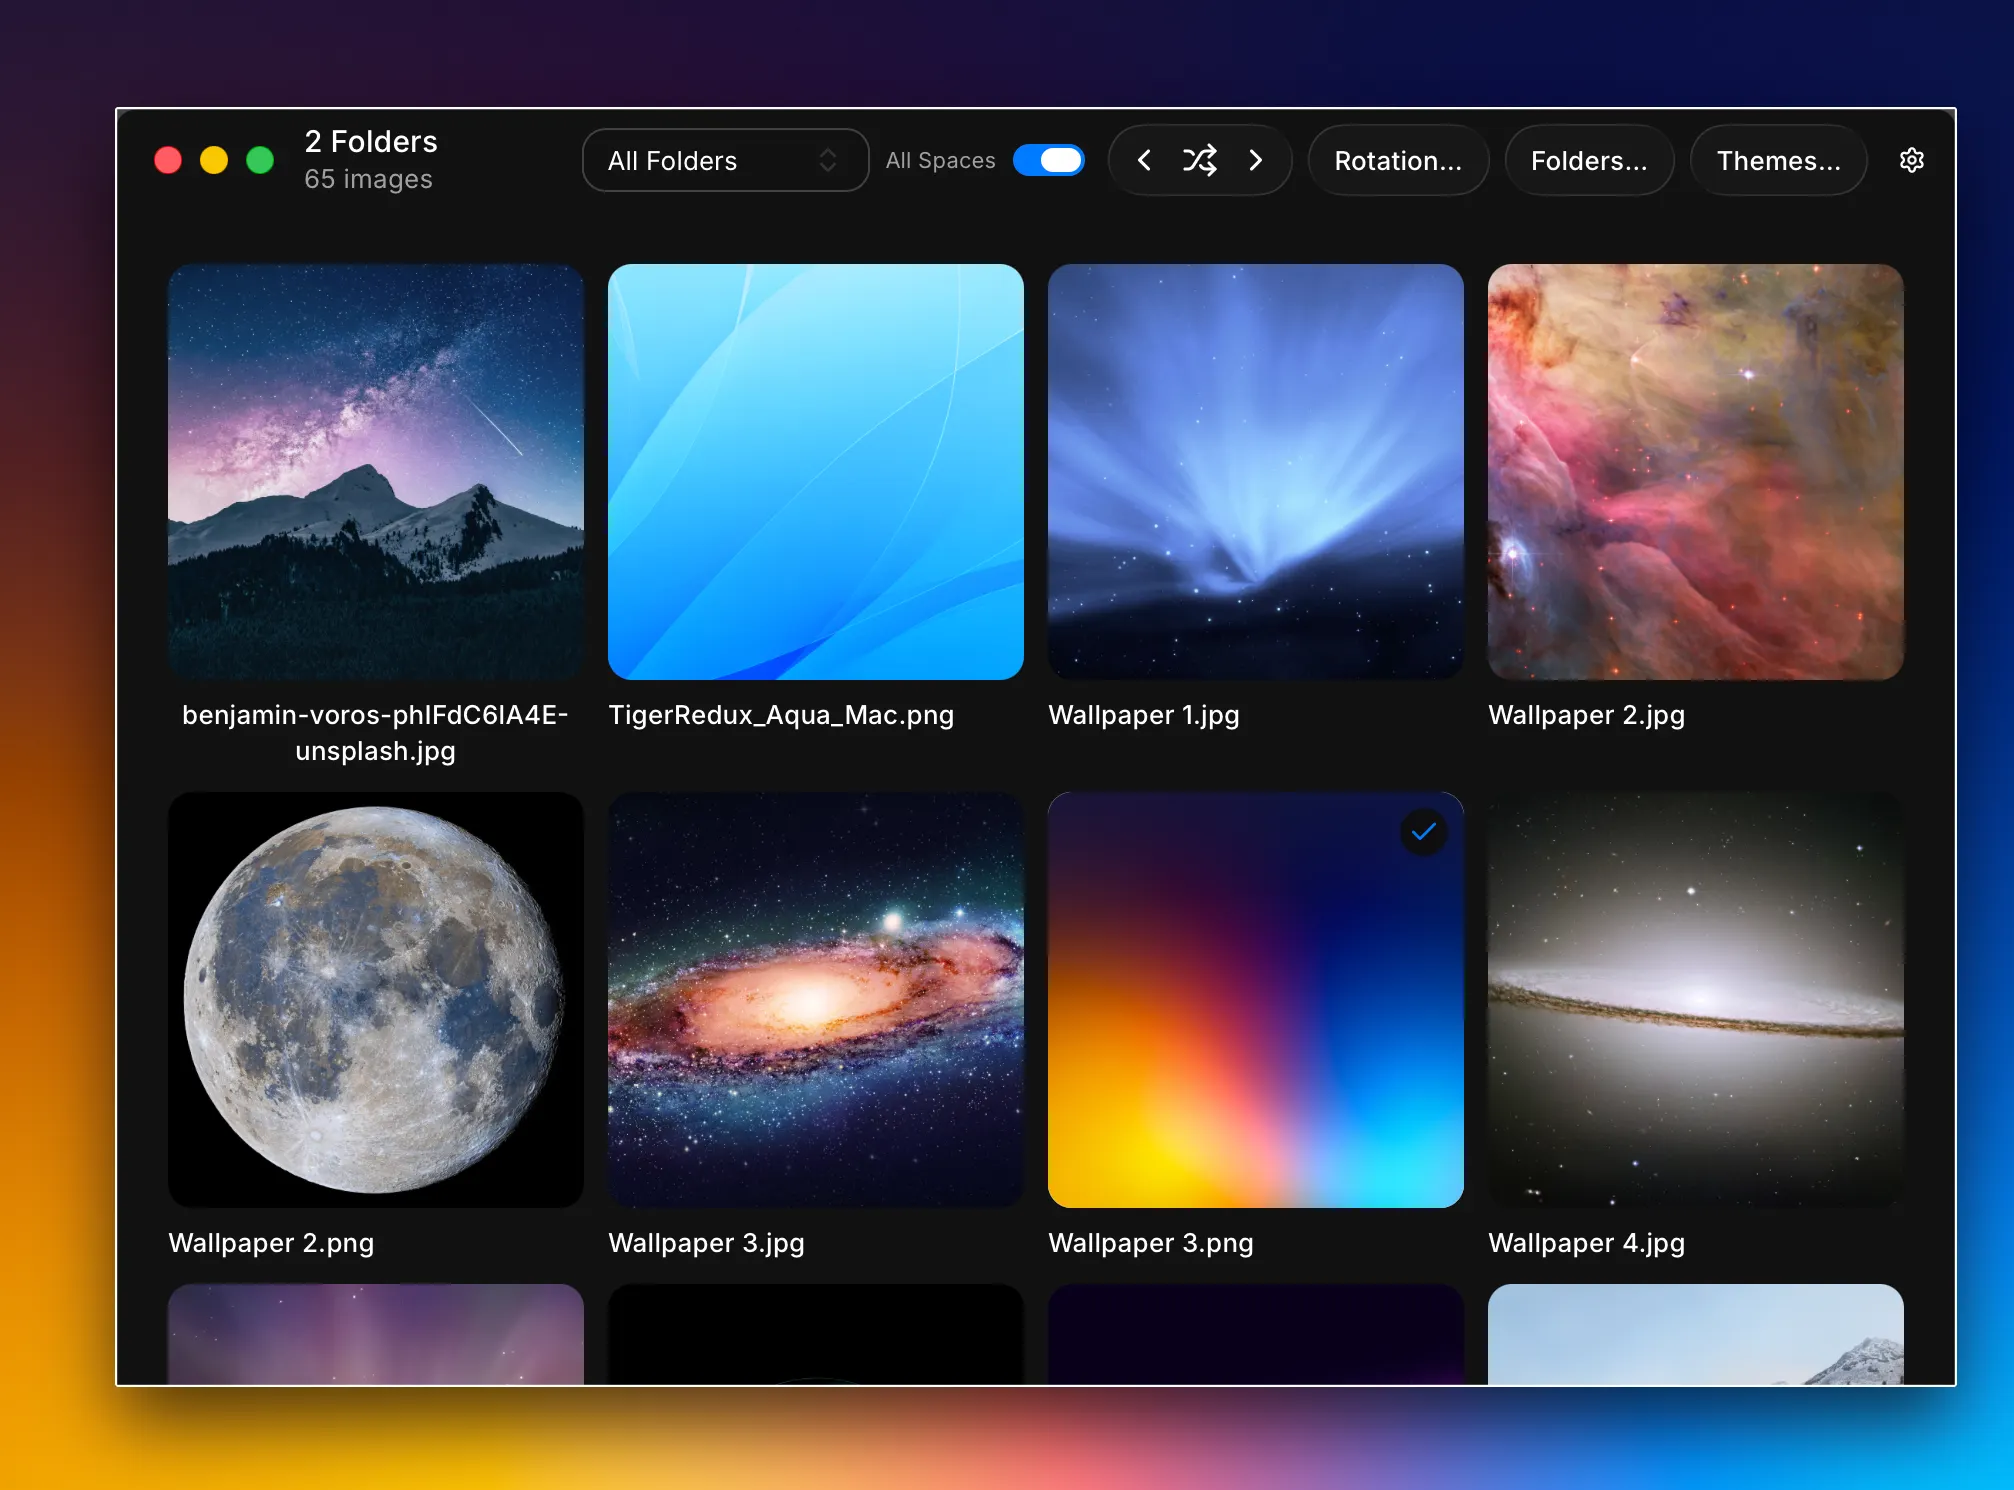Viewport: 2014px width, 1490px height.
Task: Click the TigerRedux_Aqua_Mac.png file name
Action: point(781,715)
